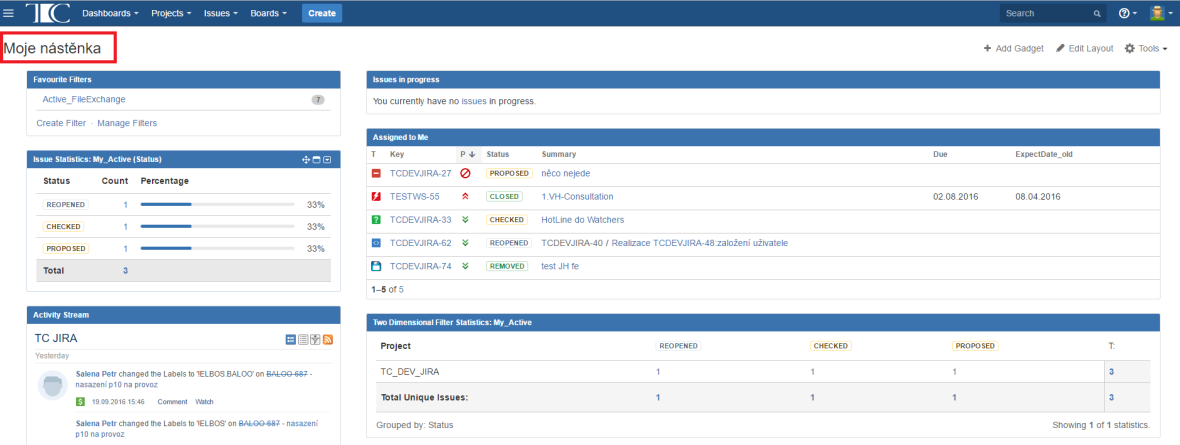Click the move handle on Issue Statistics gadget
This screenshot has width=1180, height=445.
[306, 160]
